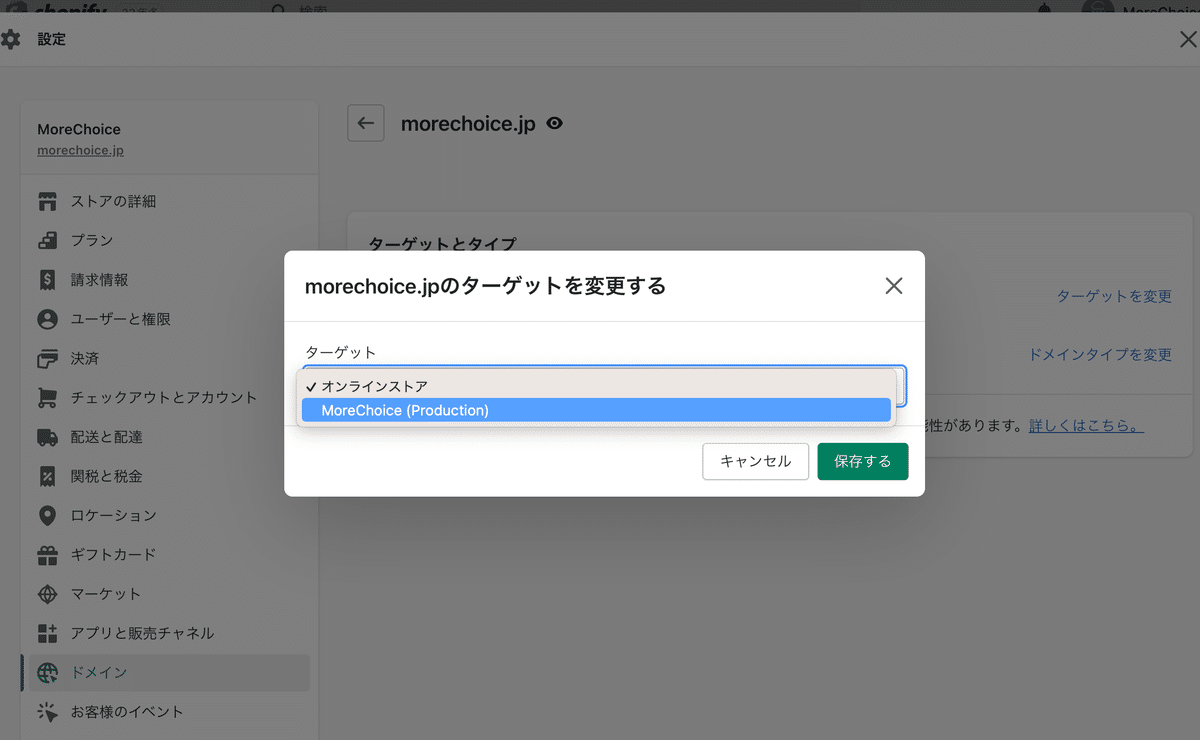Click the gift card icon
Image resolution: width=1200 pixels, height=740 pixels.
[47, 554]
